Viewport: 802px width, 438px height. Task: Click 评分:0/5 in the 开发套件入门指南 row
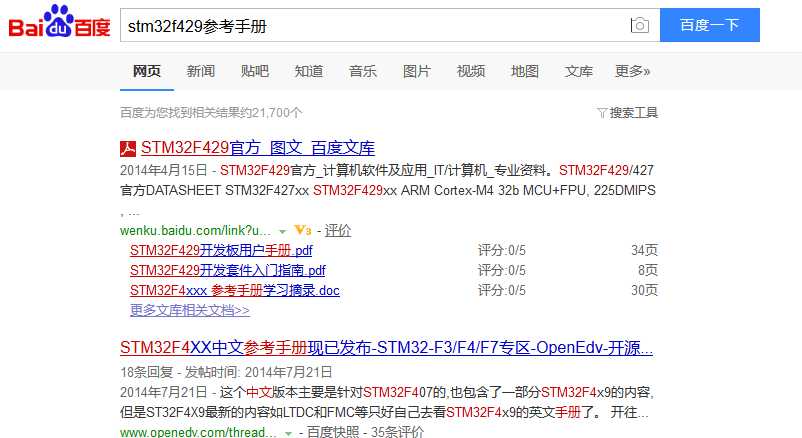coord(502,270)
